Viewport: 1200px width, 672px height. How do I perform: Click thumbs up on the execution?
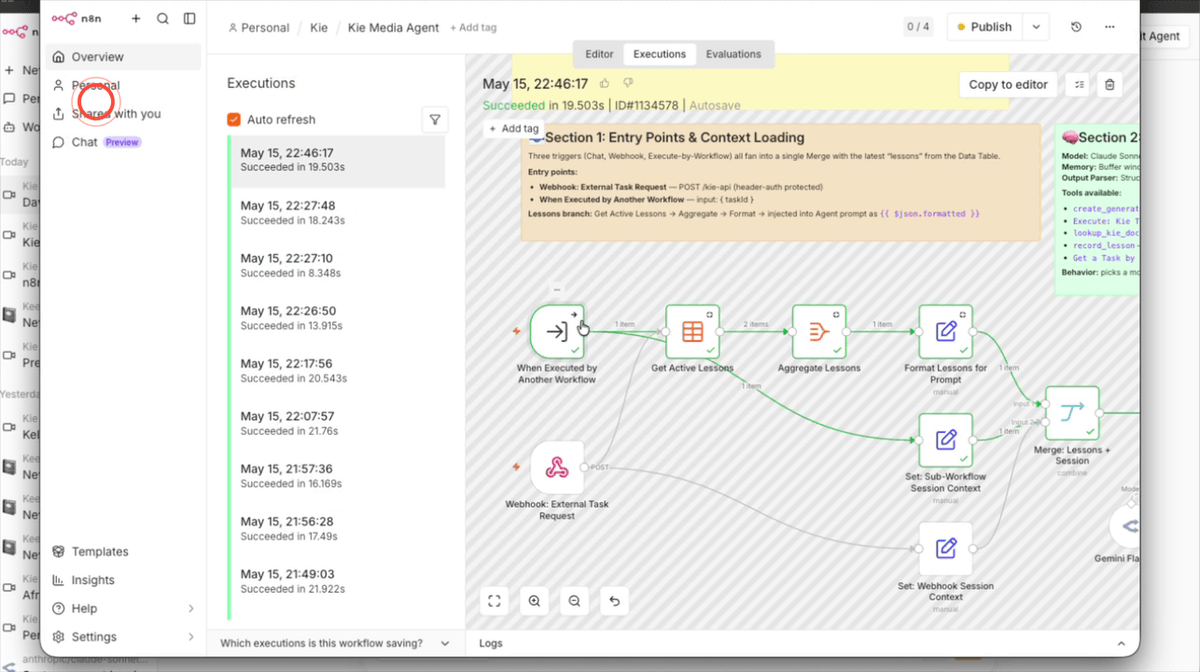coord(605,84)
